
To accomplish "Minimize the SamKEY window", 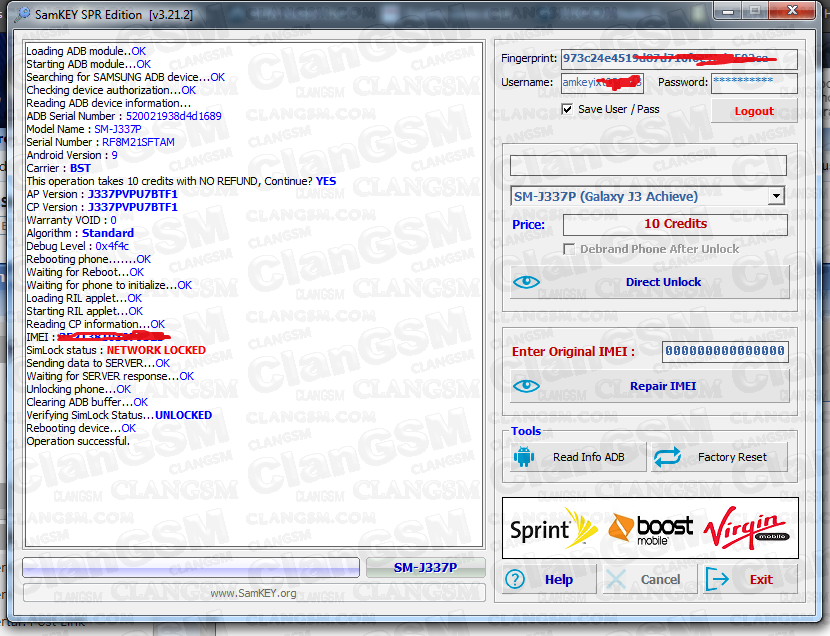I will tap(728, 11).
